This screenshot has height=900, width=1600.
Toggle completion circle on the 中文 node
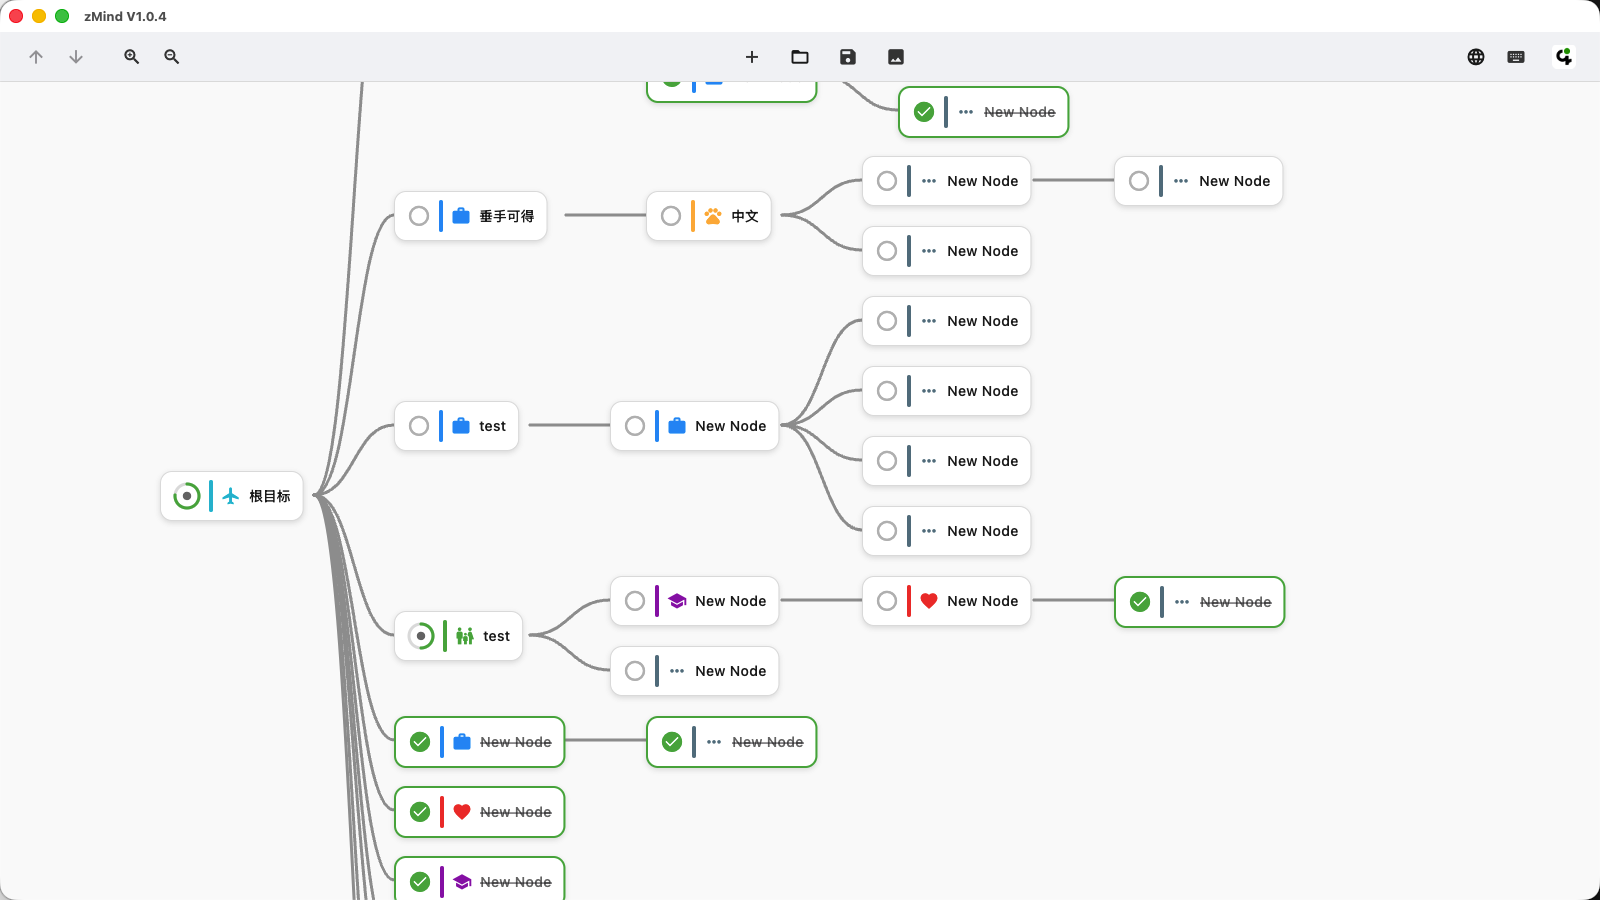coord(671,216)
